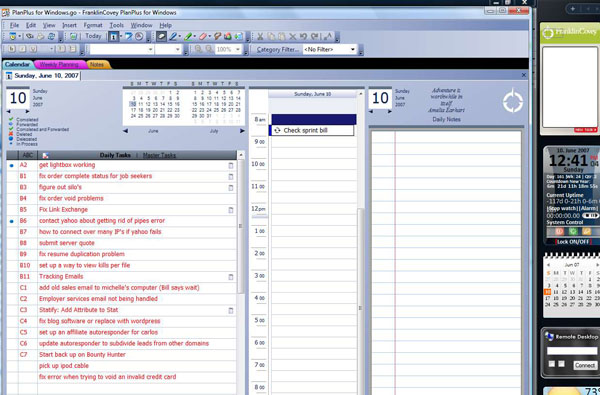Open the 100% zoom level dropdown
The width and height of the screenshot is (600, 395).
(x=228, y=49)
